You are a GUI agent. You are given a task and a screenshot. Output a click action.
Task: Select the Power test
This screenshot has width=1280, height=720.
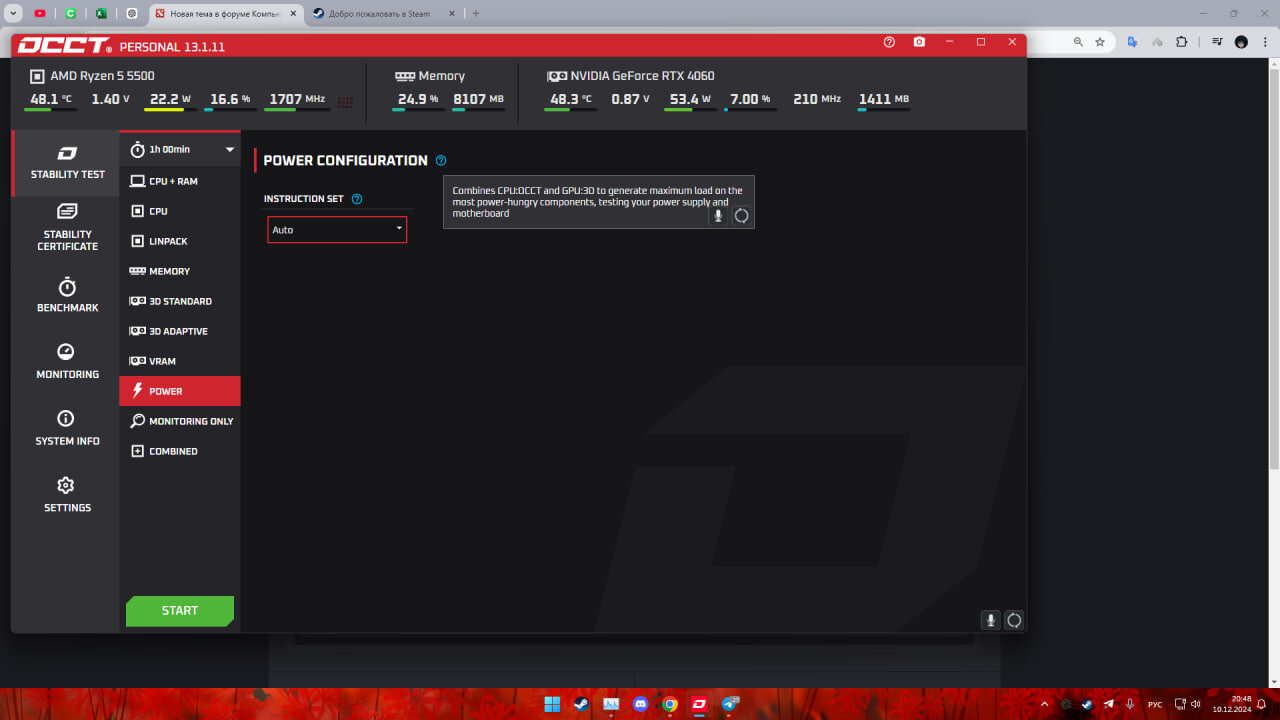pyautogui.click(x=180, y=391)
